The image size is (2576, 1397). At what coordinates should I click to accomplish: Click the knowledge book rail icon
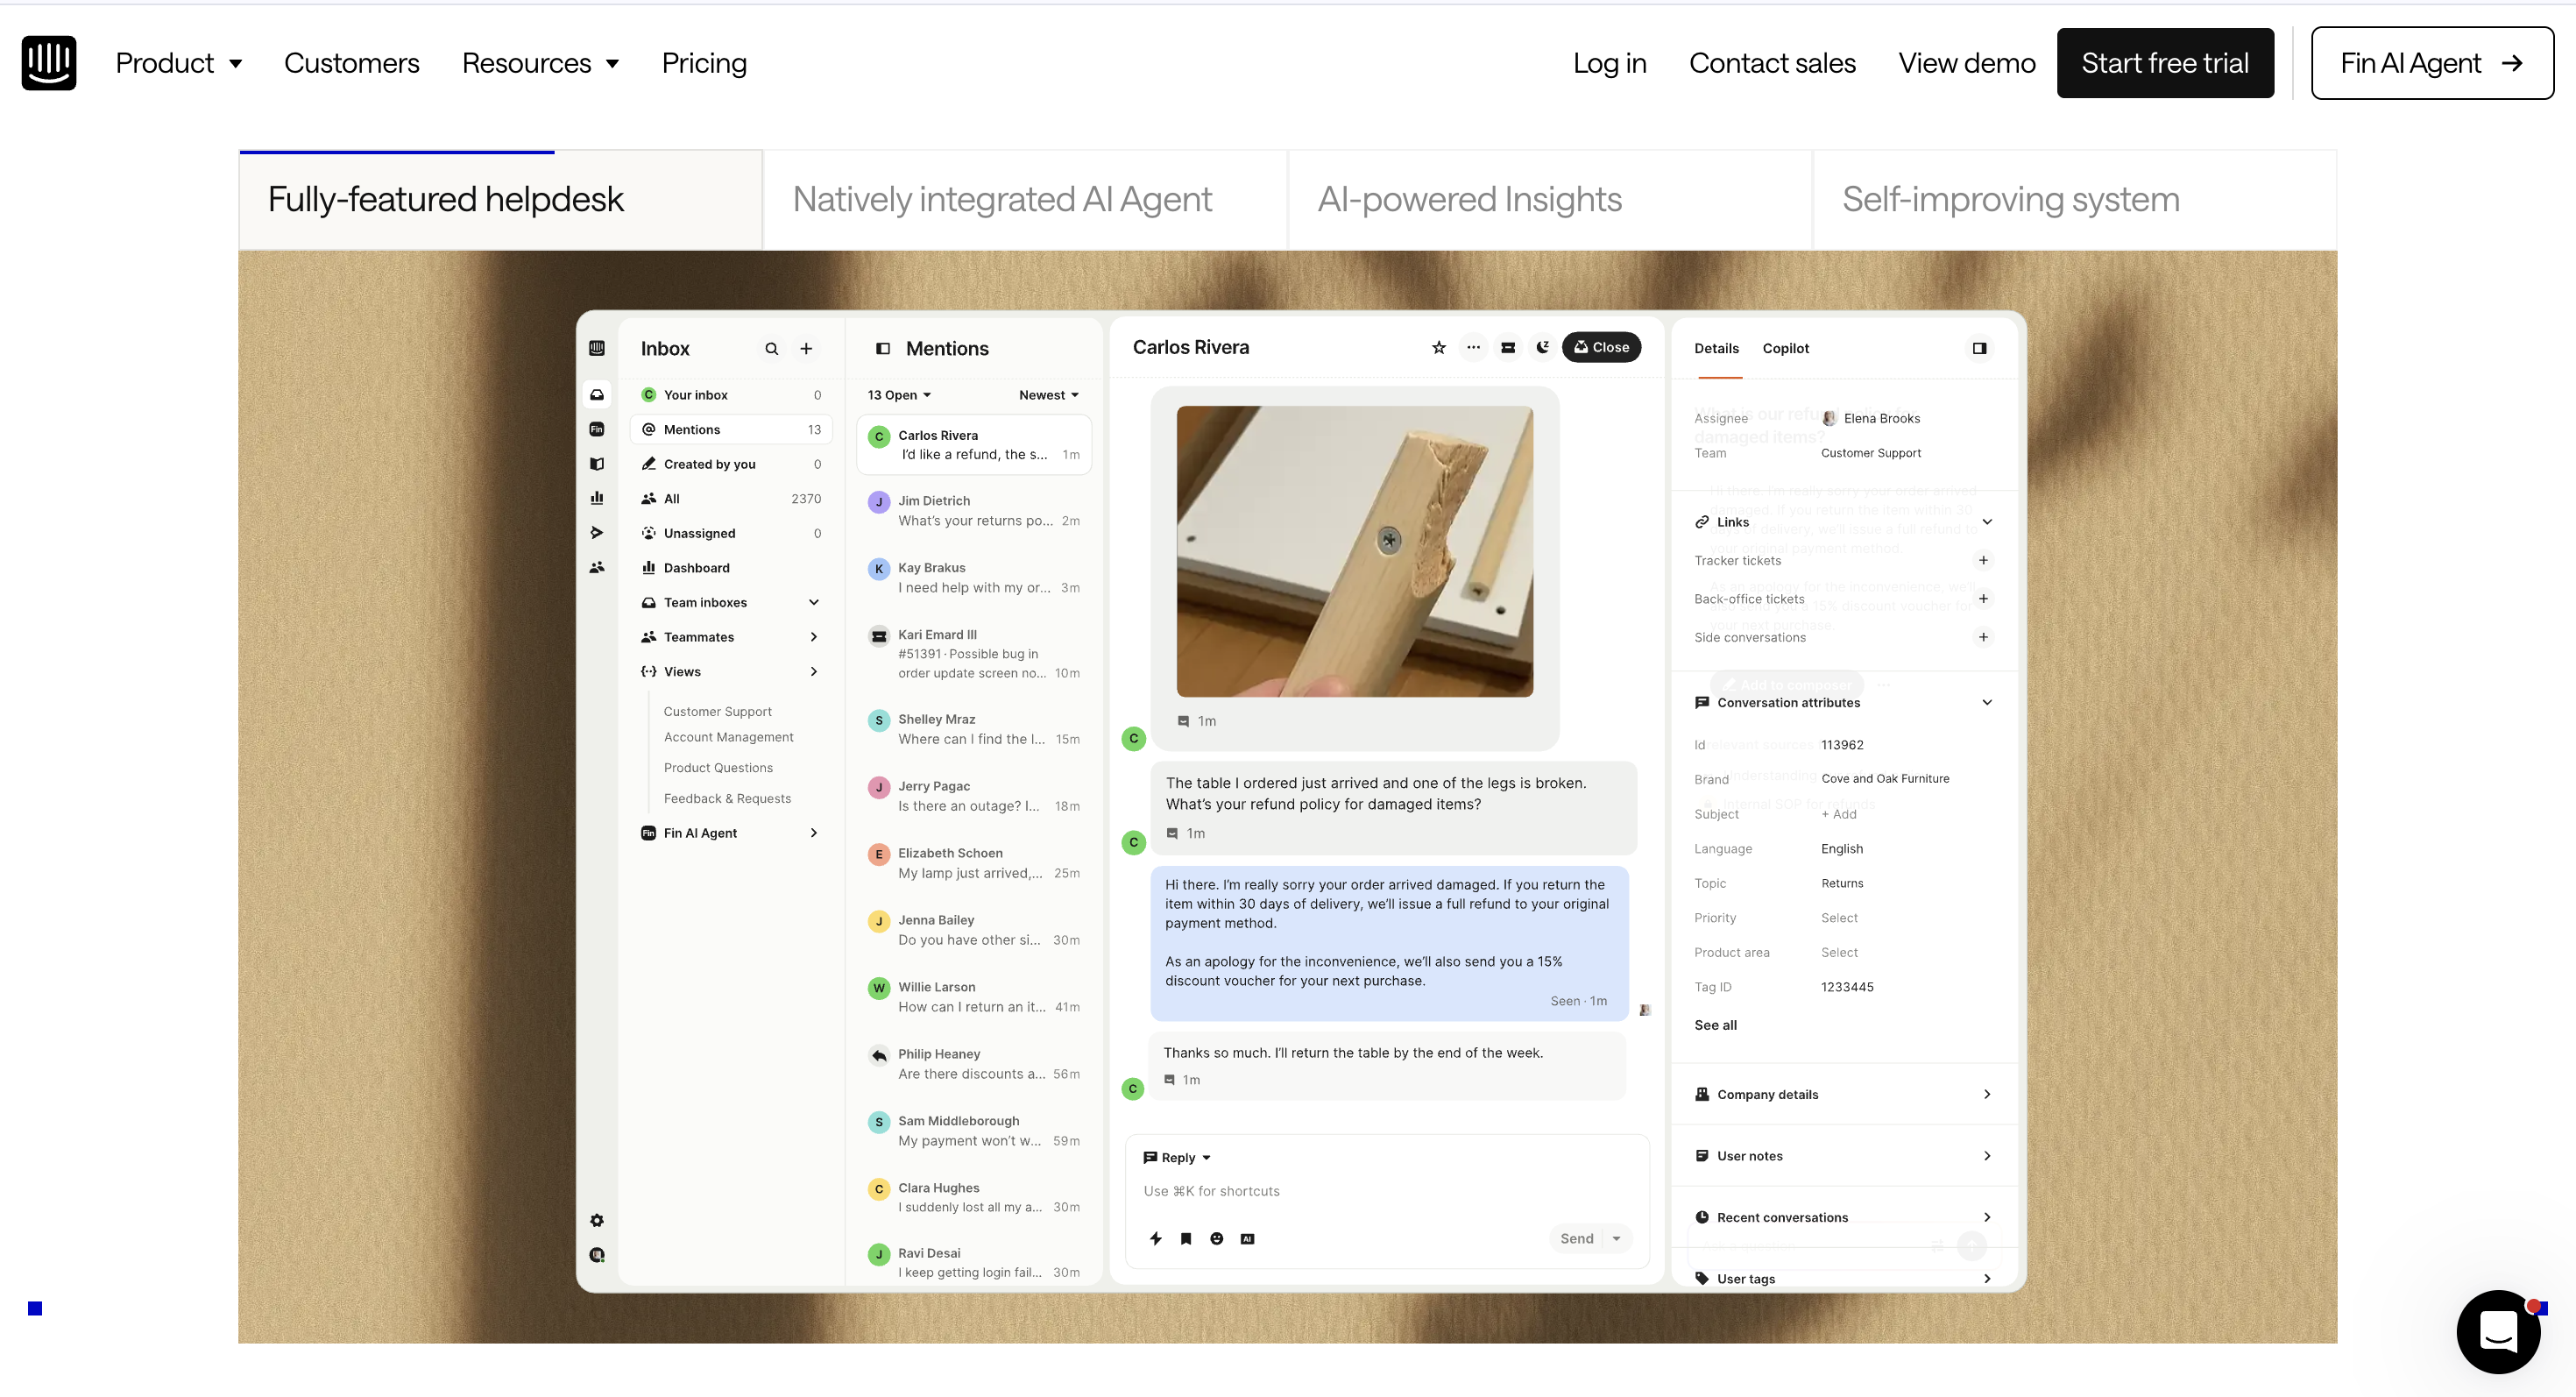point(597,464)
